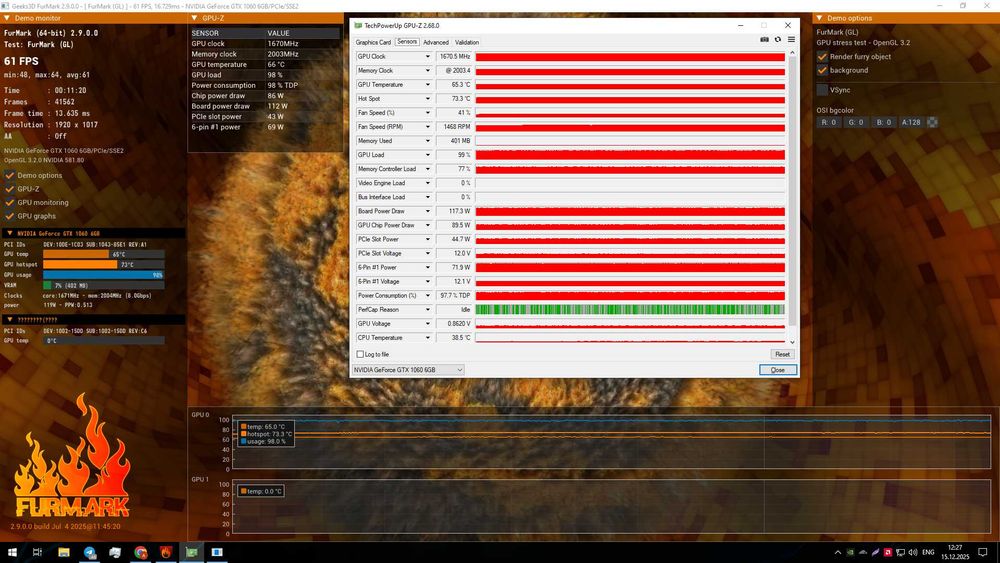Click the ENG language indicator
The width and height of the screenshot is (1000, 563).
(x=929, y=553)
